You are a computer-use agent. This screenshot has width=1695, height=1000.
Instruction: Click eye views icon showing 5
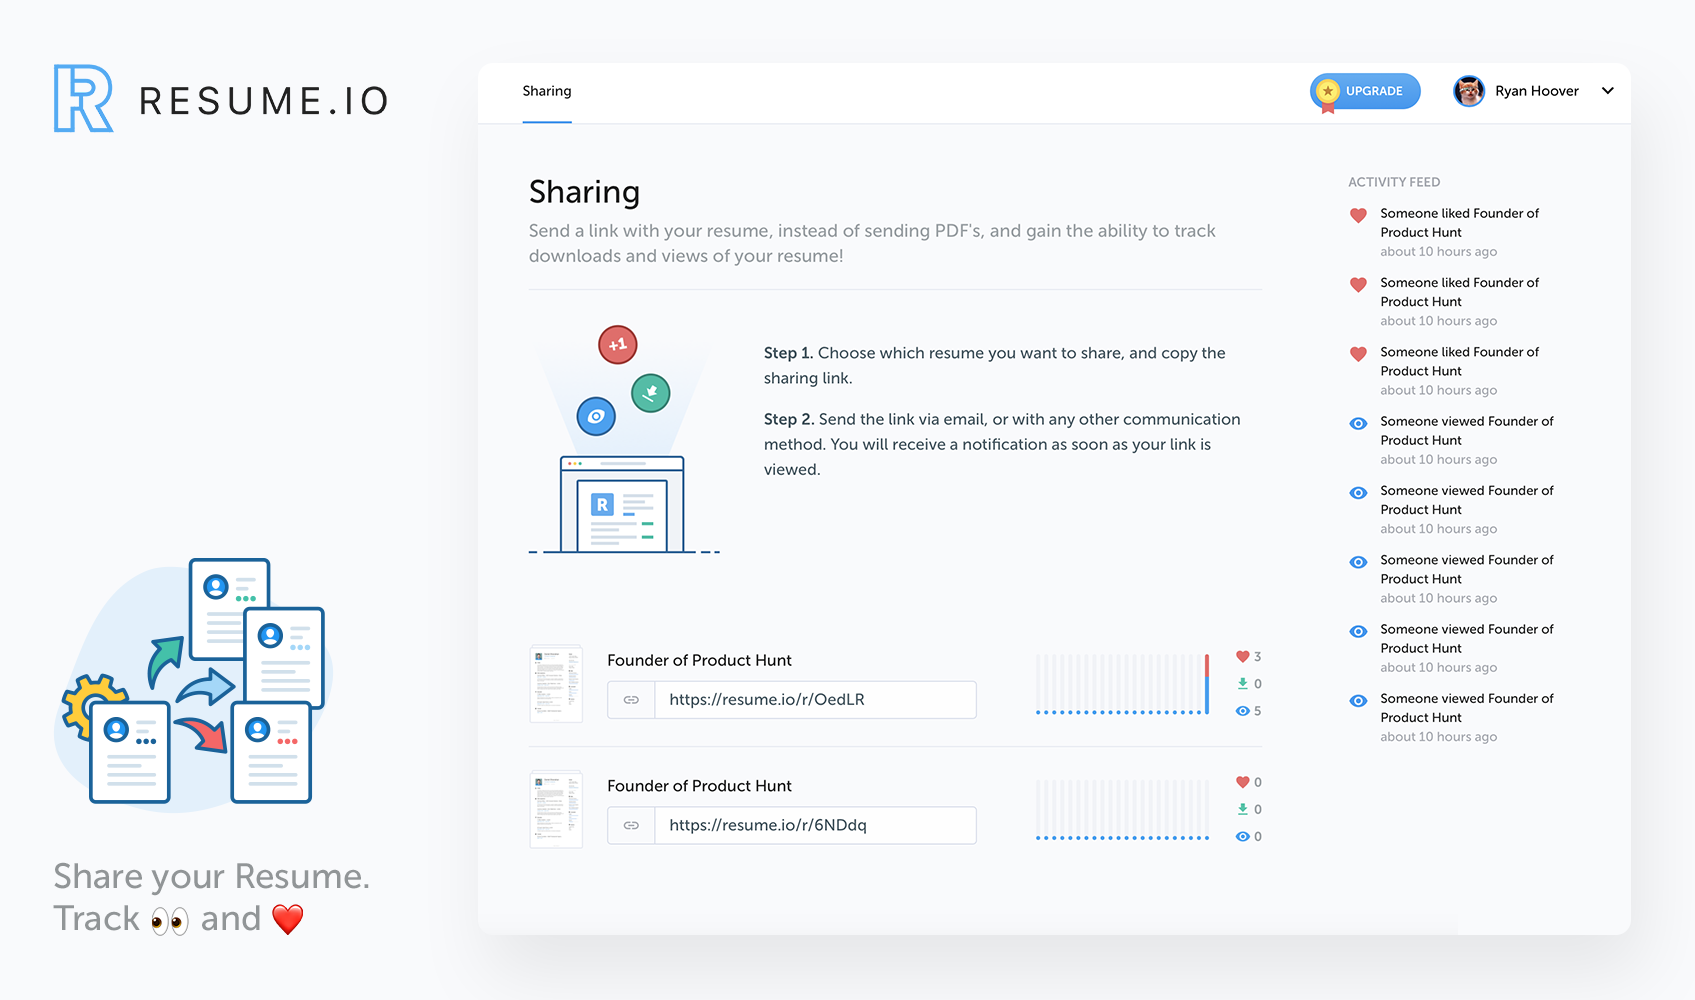tap(1242, 711)
